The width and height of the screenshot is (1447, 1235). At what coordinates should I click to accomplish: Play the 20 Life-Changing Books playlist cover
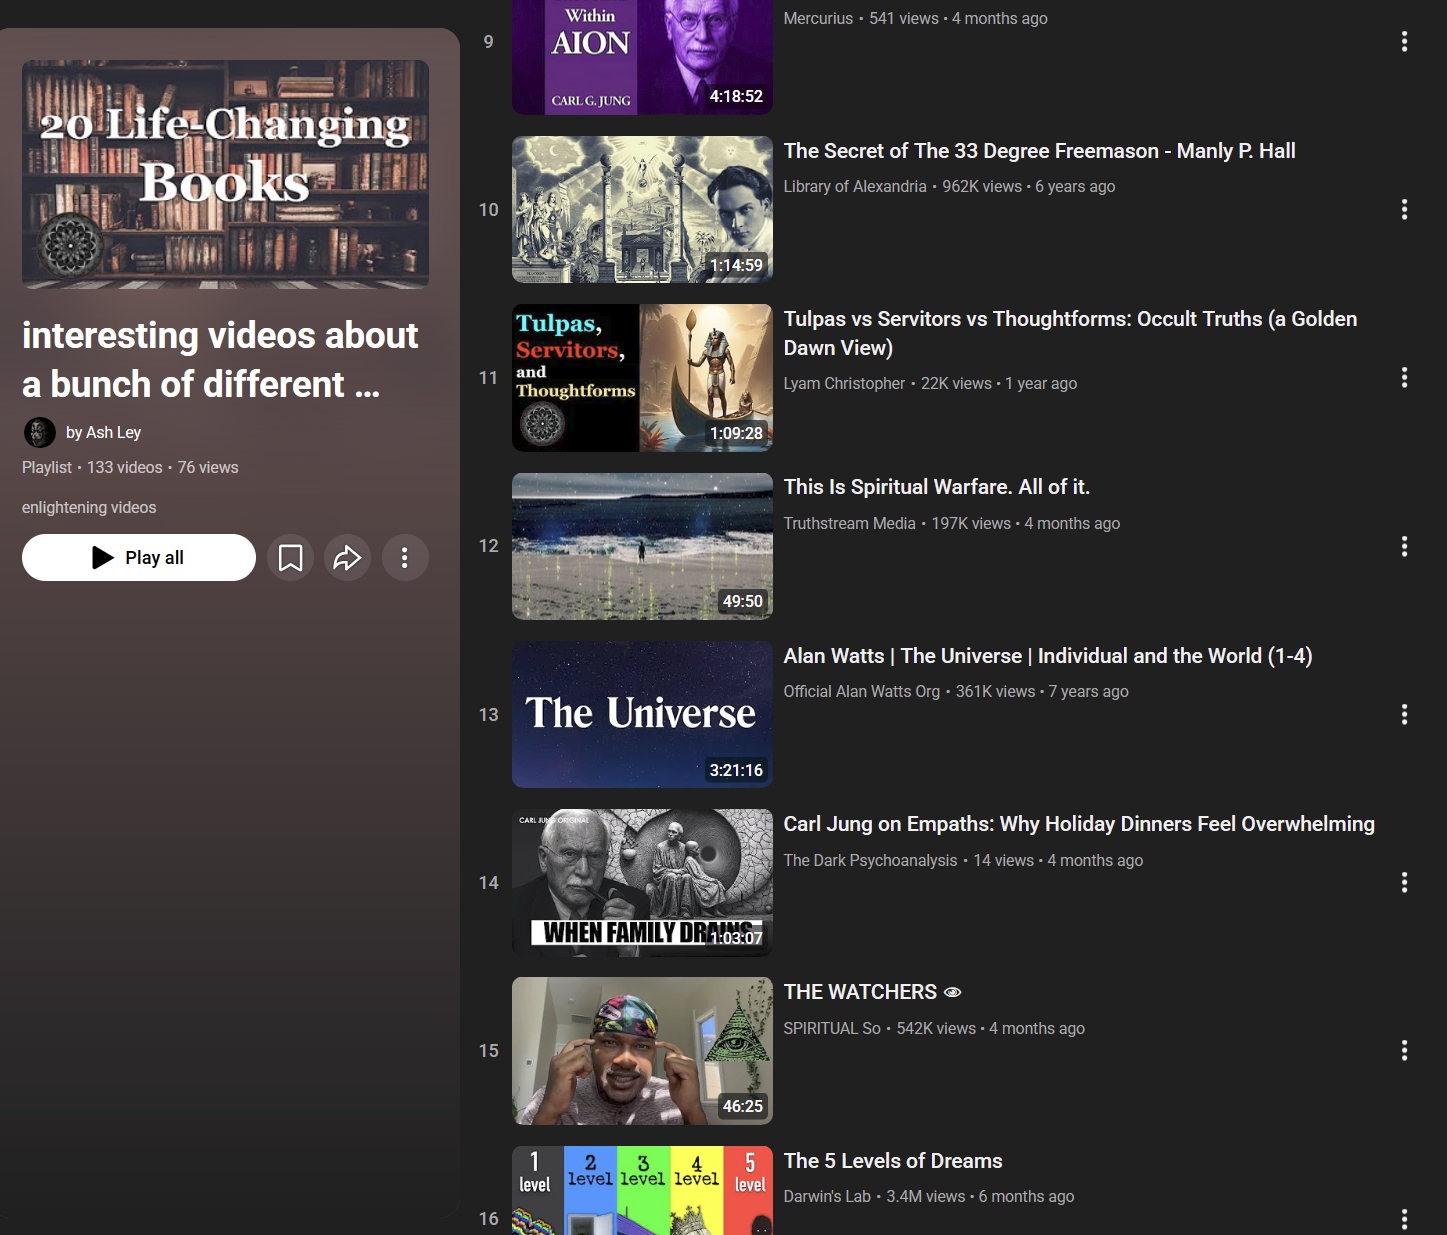225,174
